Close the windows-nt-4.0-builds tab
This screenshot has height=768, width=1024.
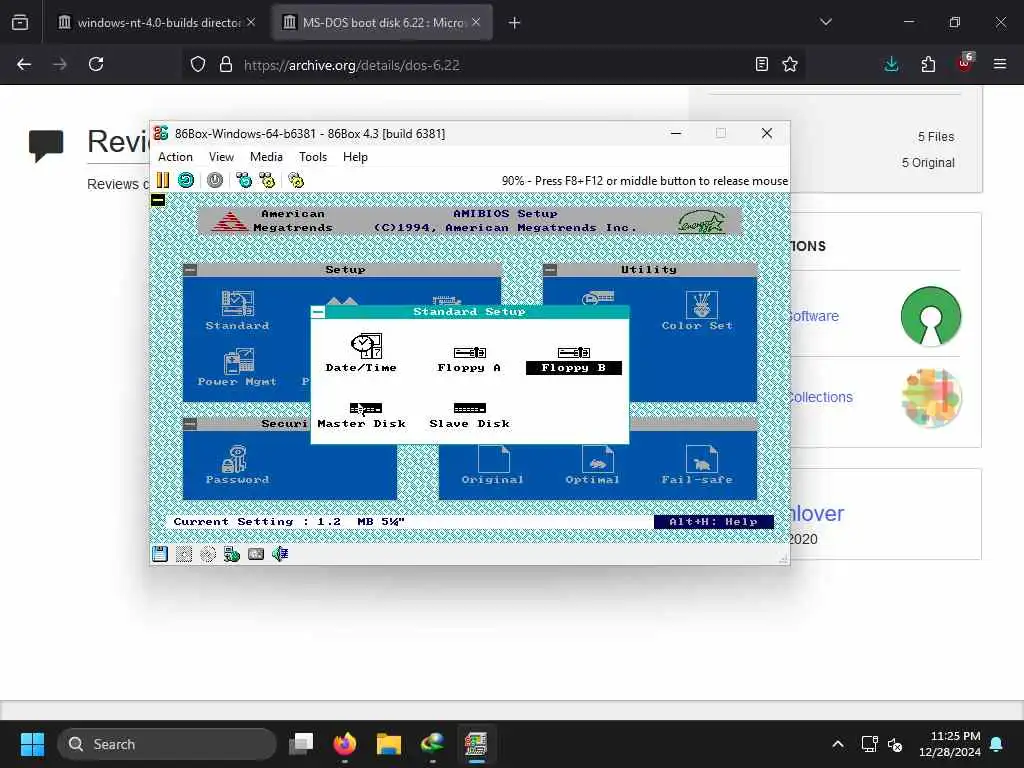click(251, 22)
